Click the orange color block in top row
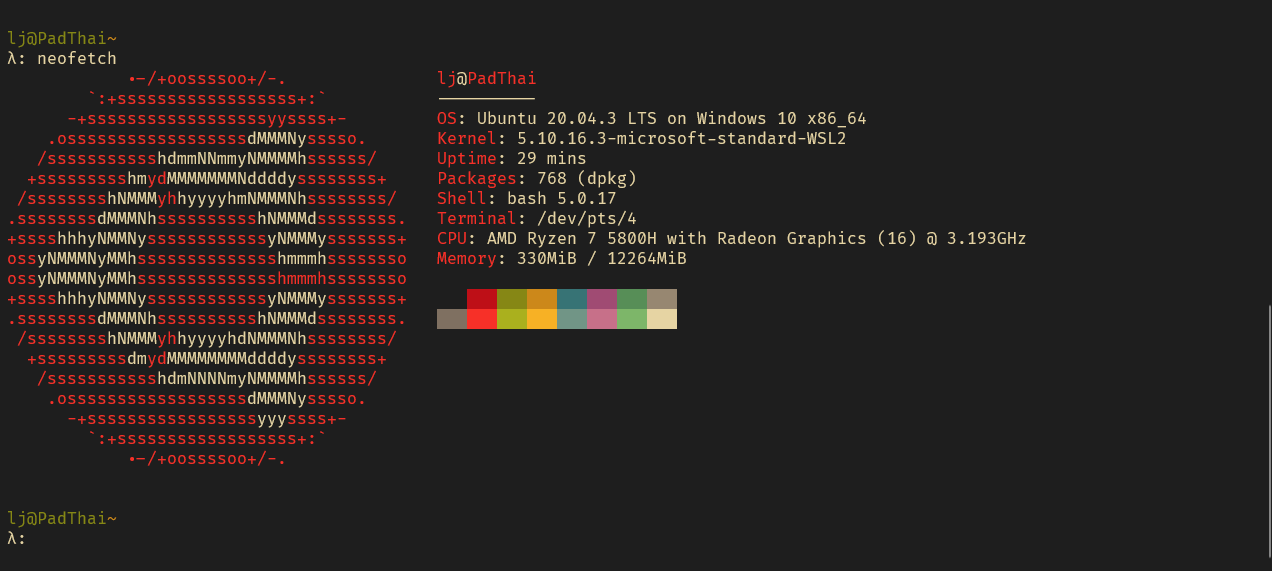This screenshot has width=1272, height=571. (x=542, y=299)
